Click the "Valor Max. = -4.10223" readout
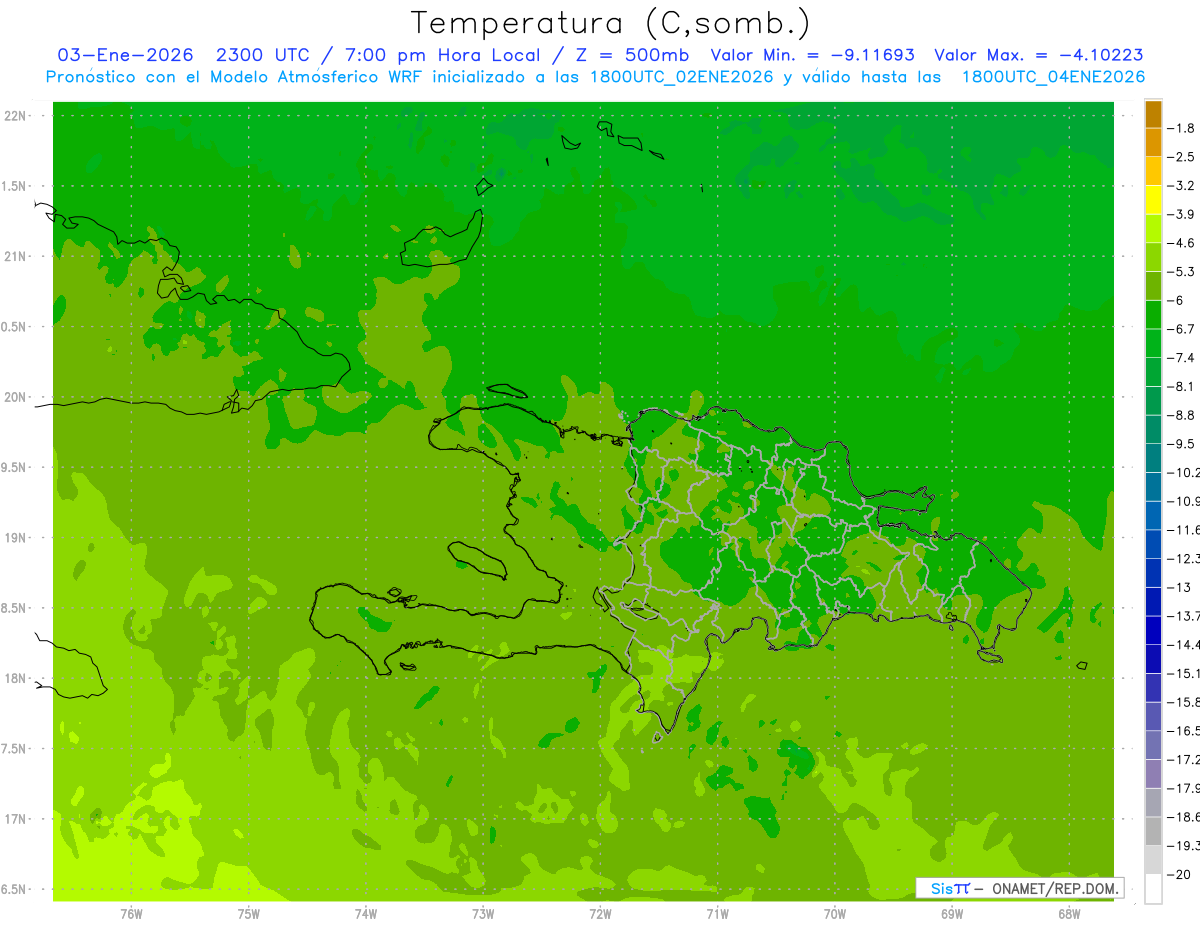 (1038, 55)
